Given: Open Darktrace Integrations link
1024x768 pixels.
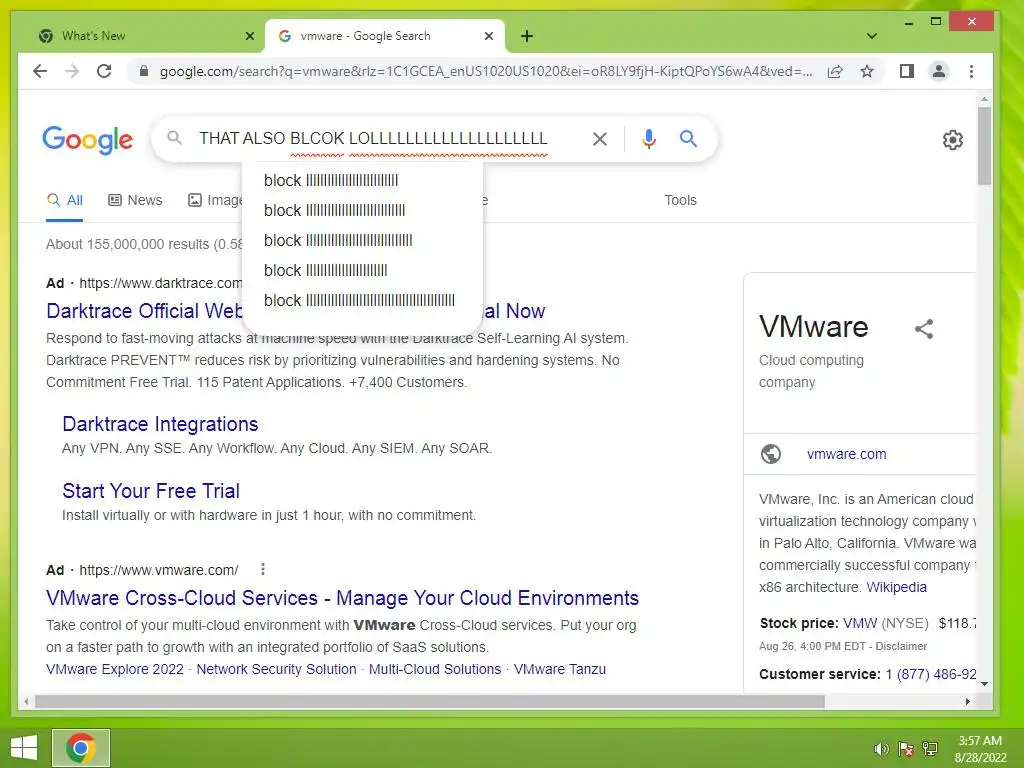Looking at the screenshot, I should click(160, 424).
